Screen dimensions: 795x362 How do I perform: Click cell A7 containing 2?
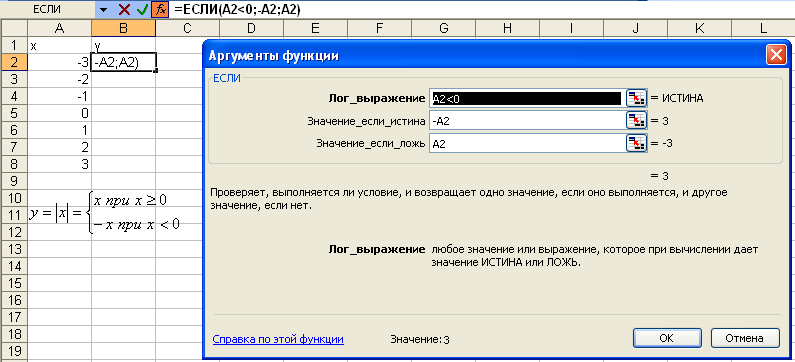(x=59, y=148)
